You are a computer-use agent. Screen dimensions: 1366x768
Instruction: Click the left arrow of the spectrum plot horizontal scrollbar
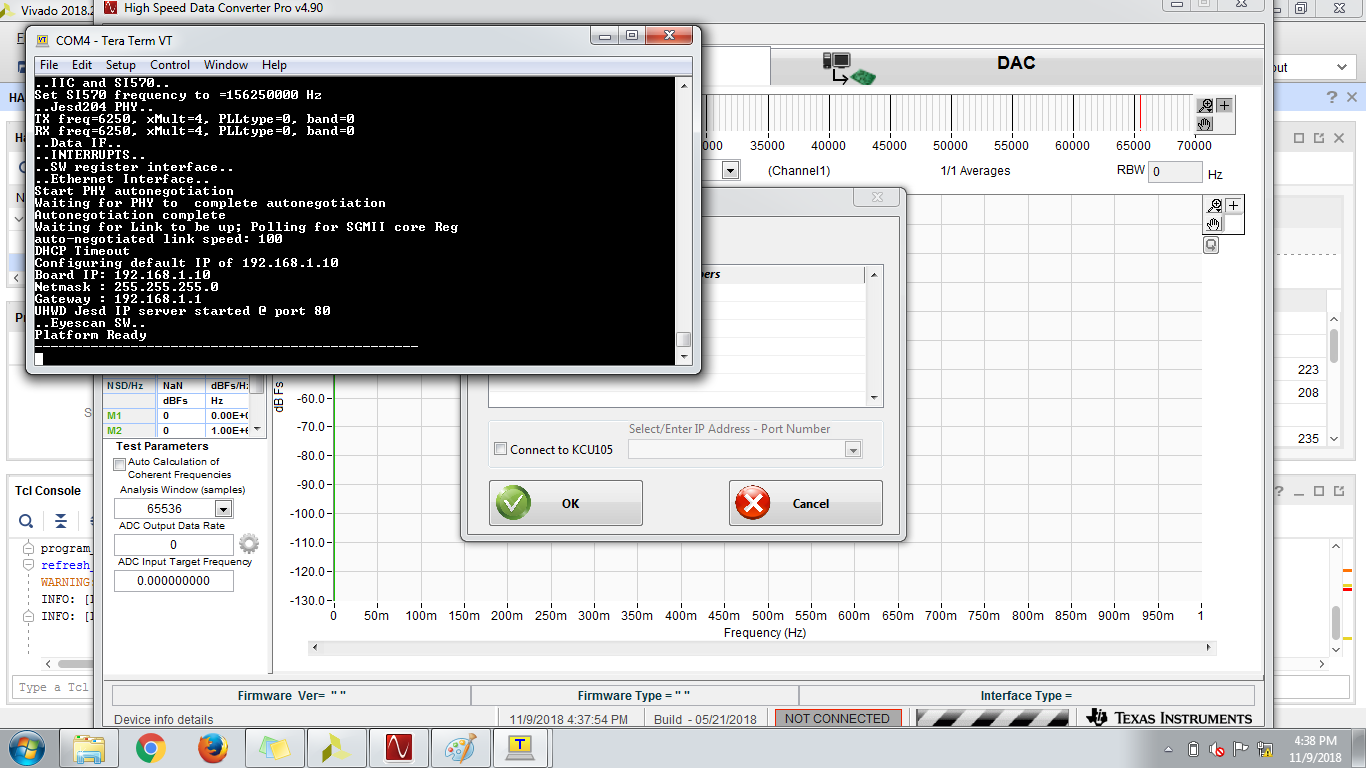point(315,648)
